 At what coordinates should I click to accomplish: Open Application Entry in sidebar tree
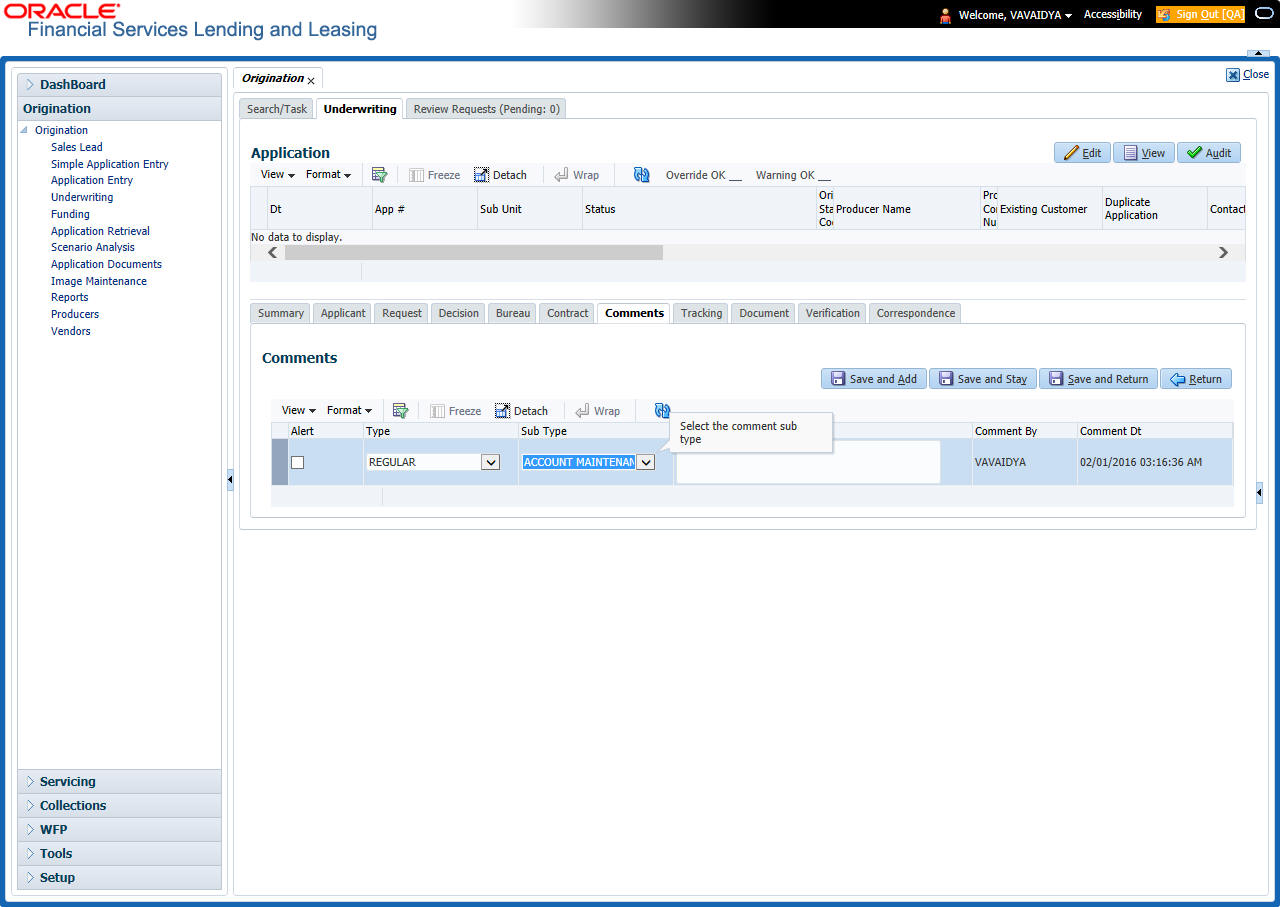click(92, 180)
